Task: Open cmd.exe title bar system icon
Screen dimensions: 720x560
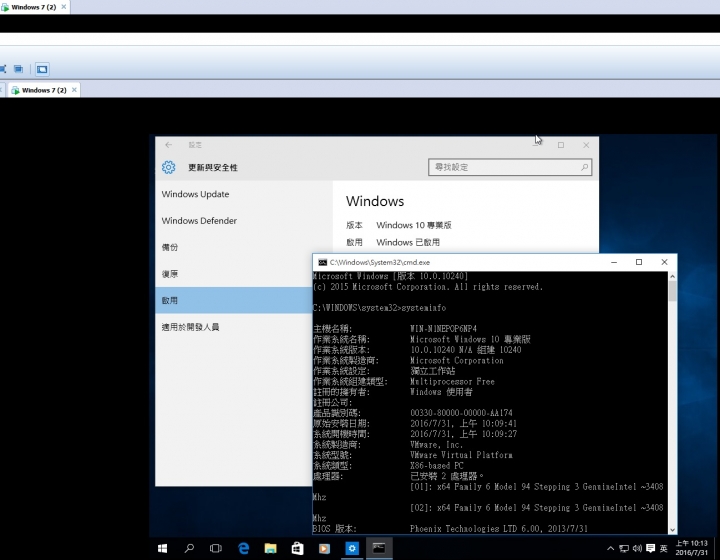Action: coord(322,263)
